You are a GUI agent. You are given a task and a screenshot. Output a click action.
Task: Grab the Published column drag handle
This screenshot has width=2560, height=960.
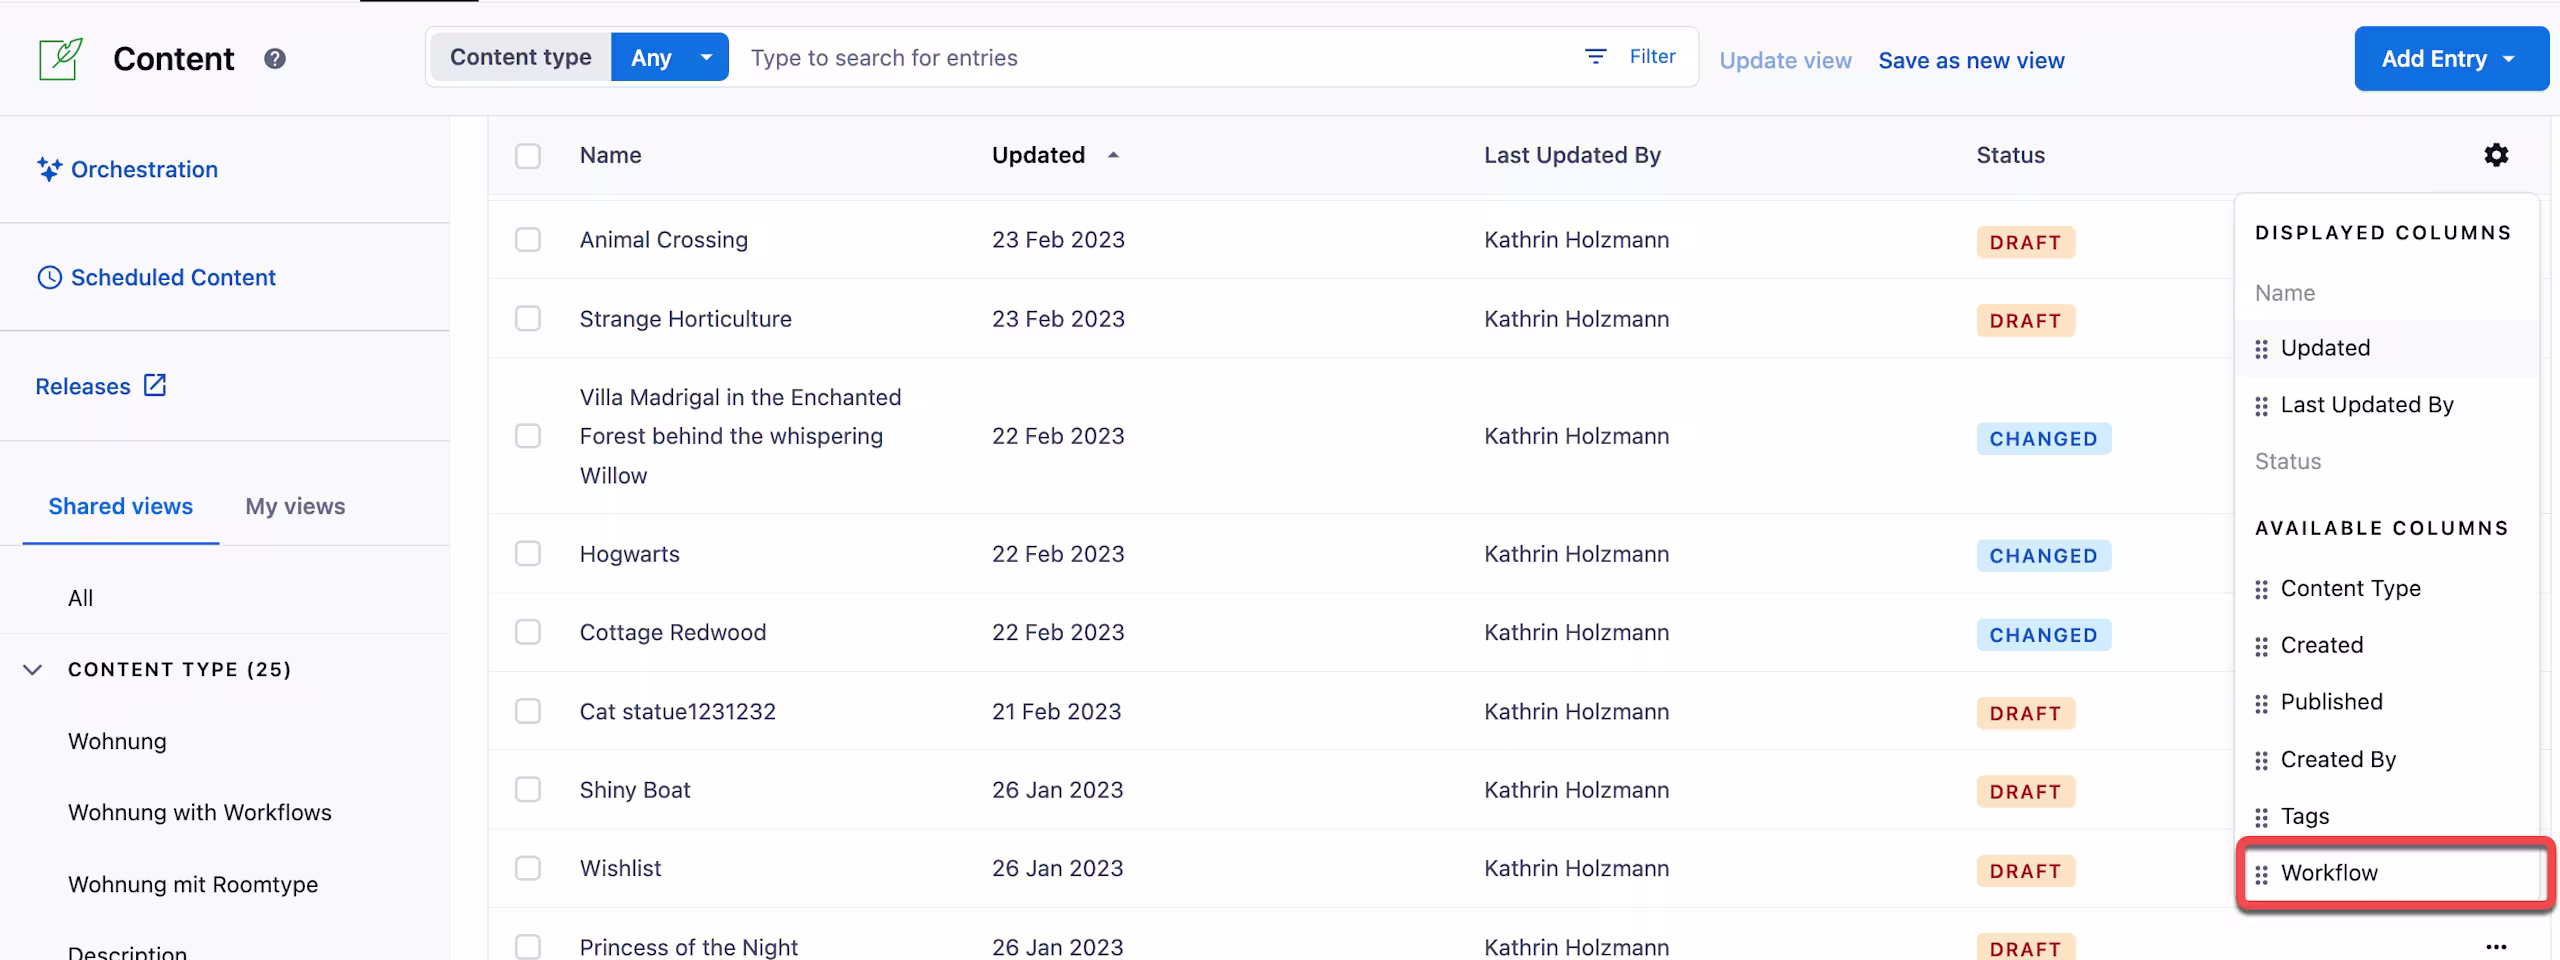click(2262, 704)
